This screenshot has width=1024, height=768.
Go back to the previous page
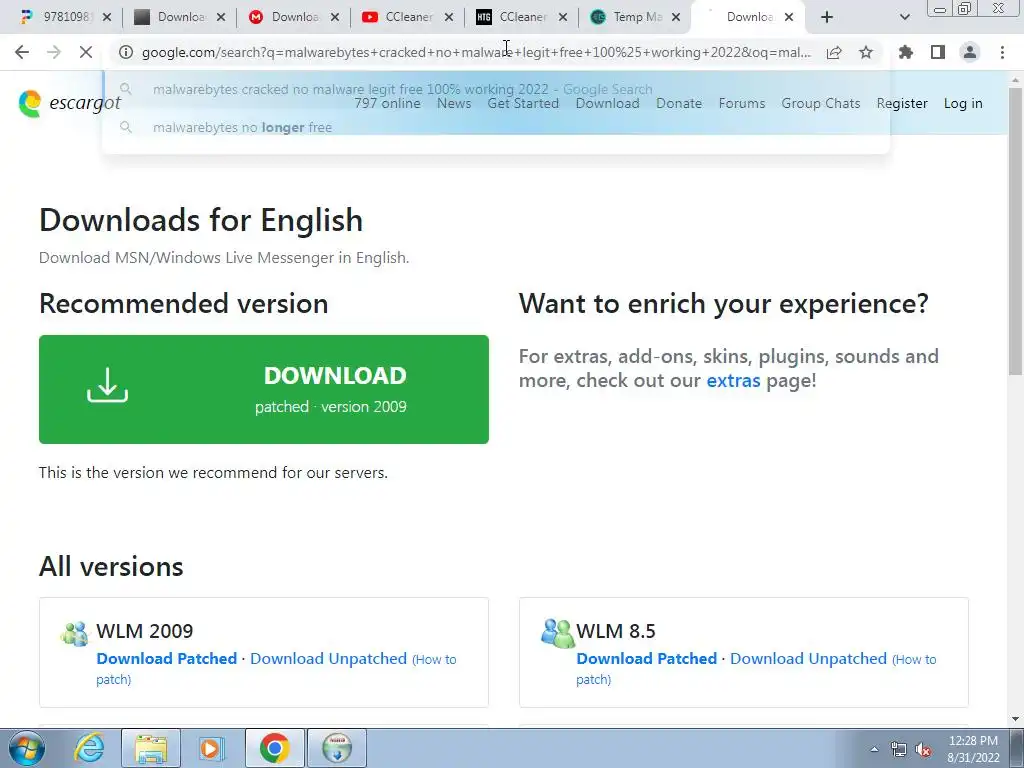pos(22,52)
